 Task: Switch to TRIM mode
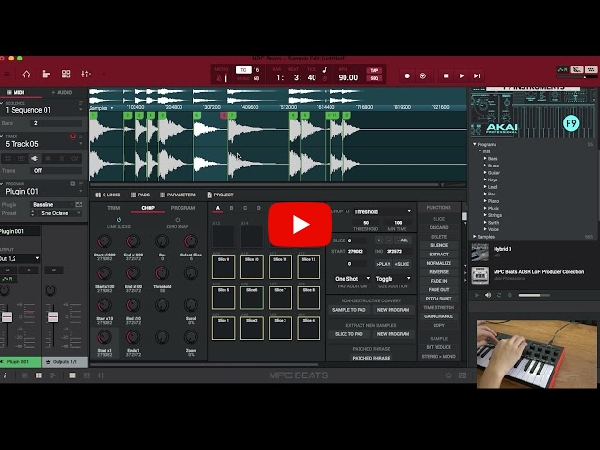pos(114,208)
